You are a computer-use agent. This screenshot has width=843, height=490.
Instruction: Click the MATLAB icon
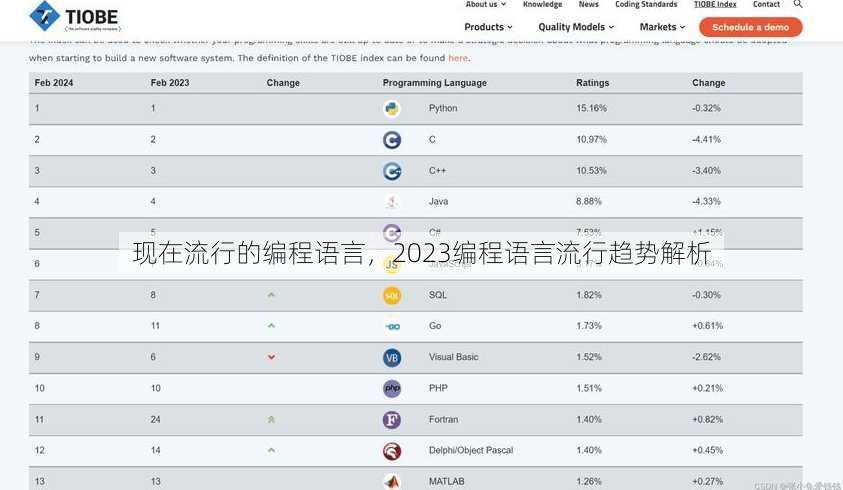pyautogui.click(x=391, y=481)
